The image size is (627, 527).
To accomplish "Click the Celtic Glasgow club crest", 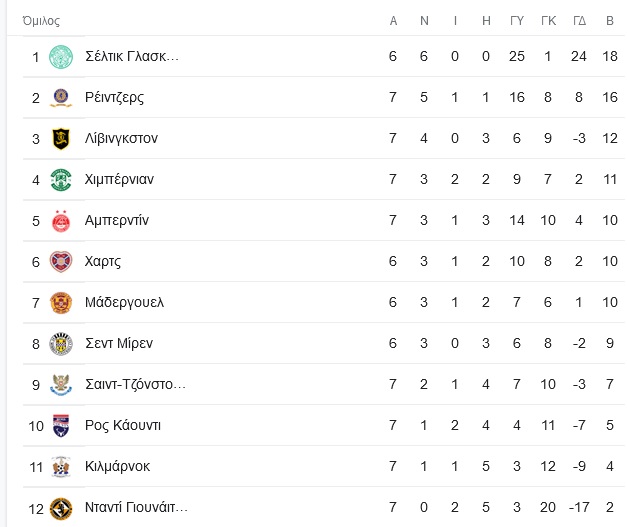I will 61,56.
